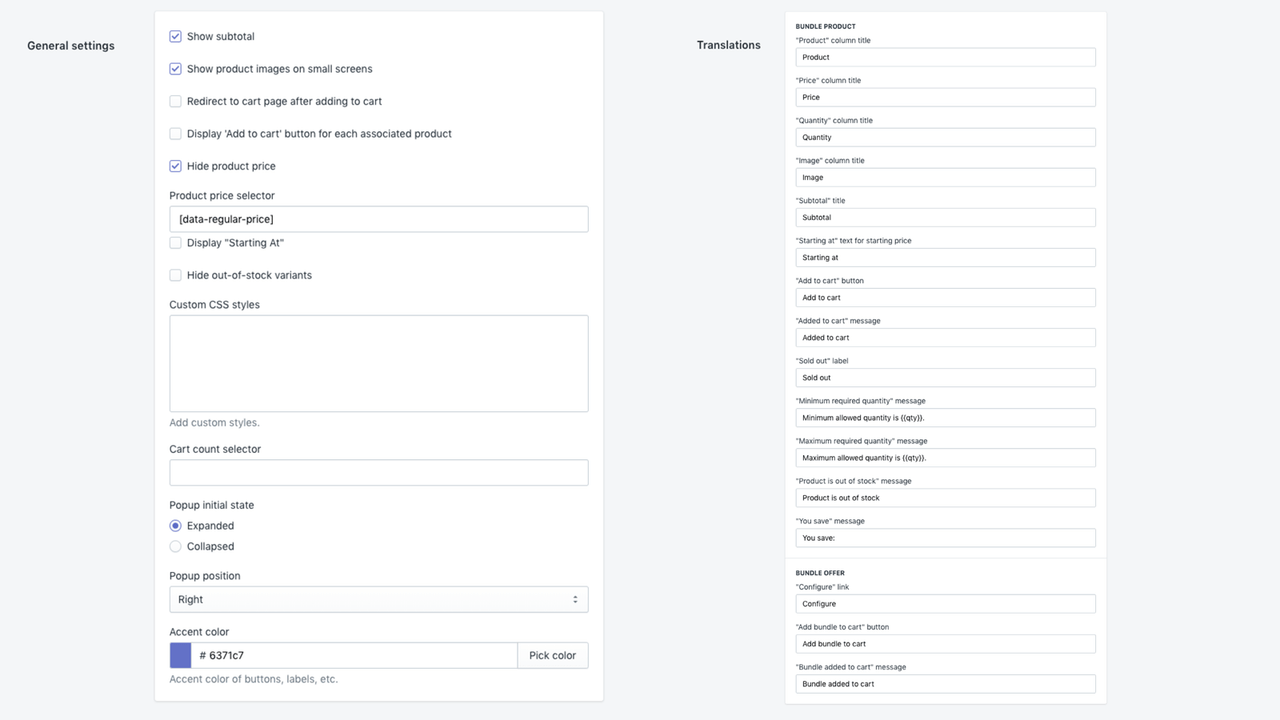Open the Popup position dropdown
Image resolution: width=1280 pixels, height=720 pixels.
[378, 599]
